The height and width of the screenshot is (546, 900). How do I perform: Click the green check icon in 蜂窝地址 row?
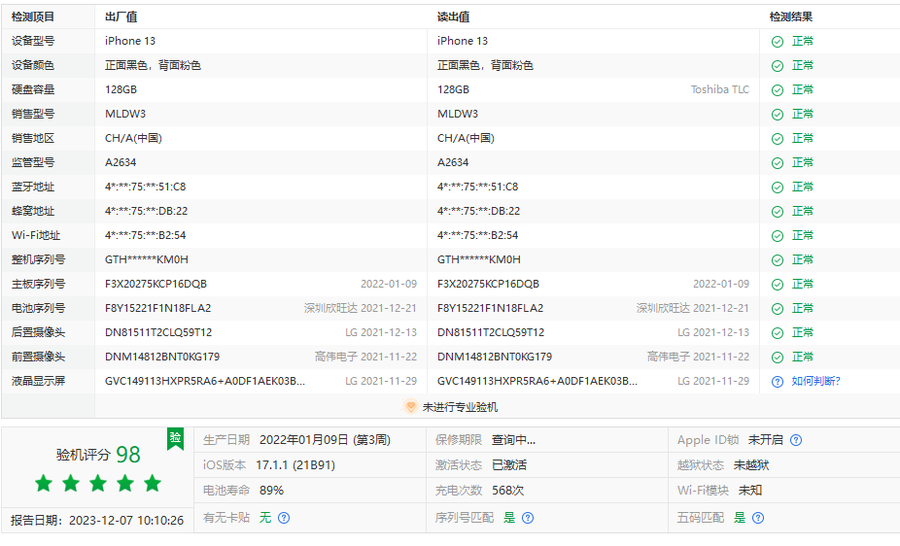777,212
